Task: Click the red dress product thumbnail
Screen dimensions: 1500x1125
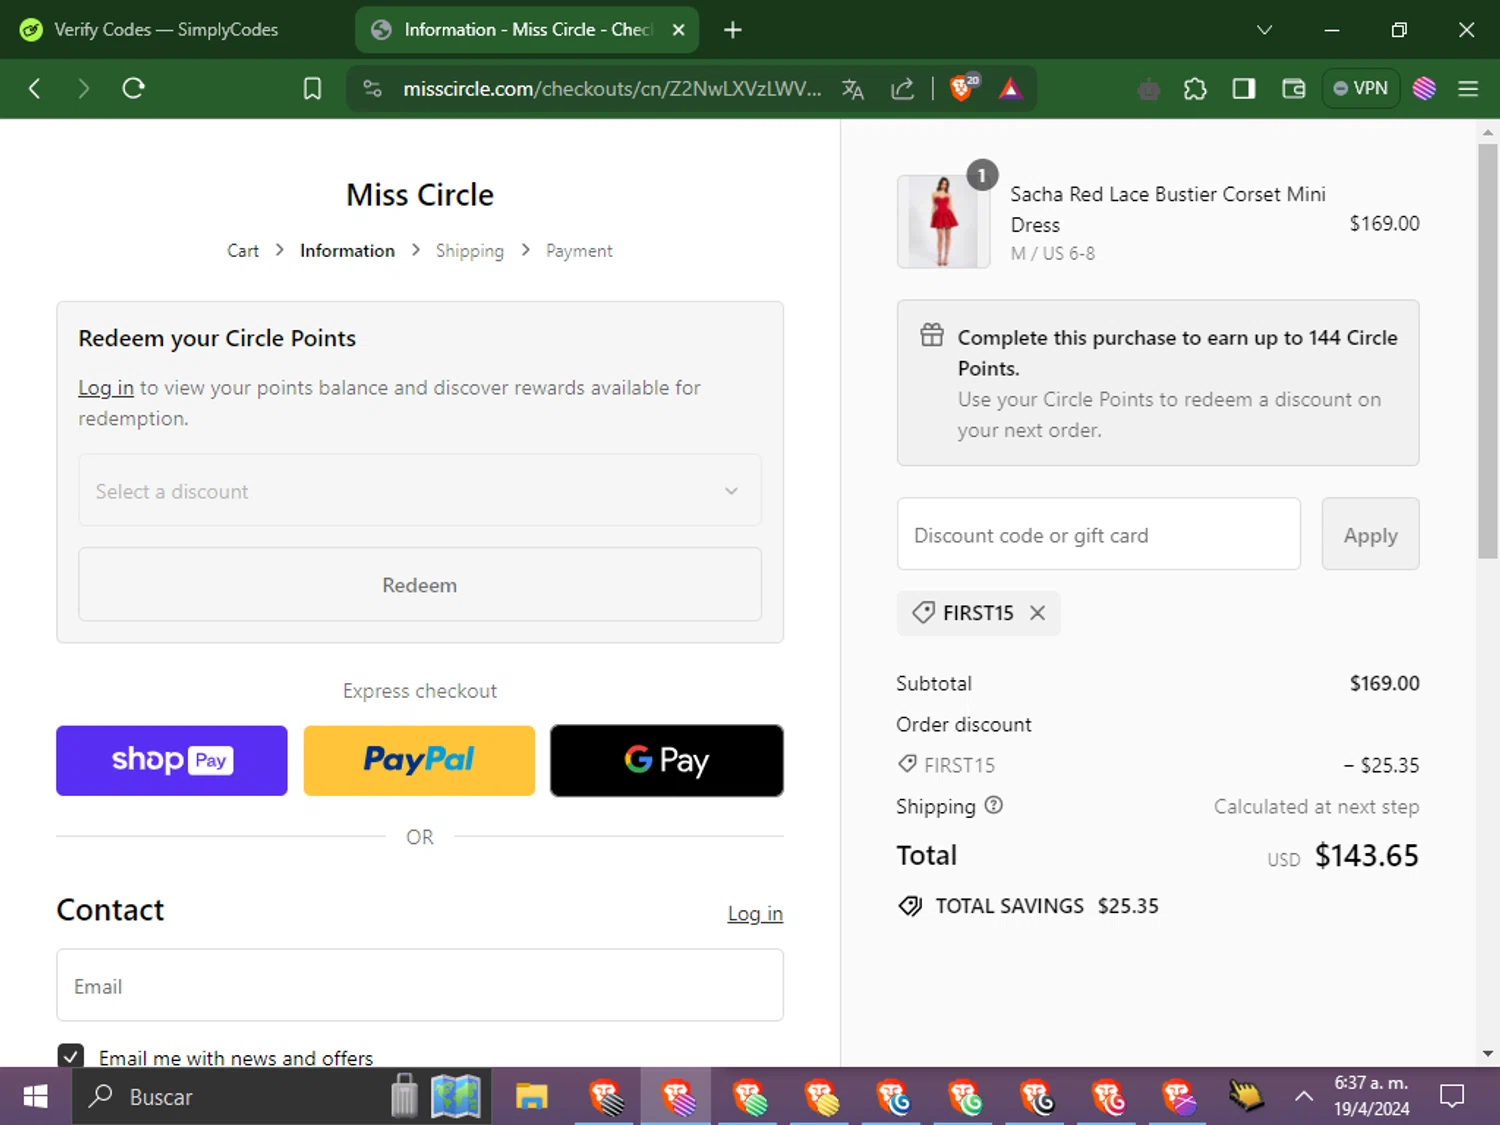Action: [x=943, y=221]
